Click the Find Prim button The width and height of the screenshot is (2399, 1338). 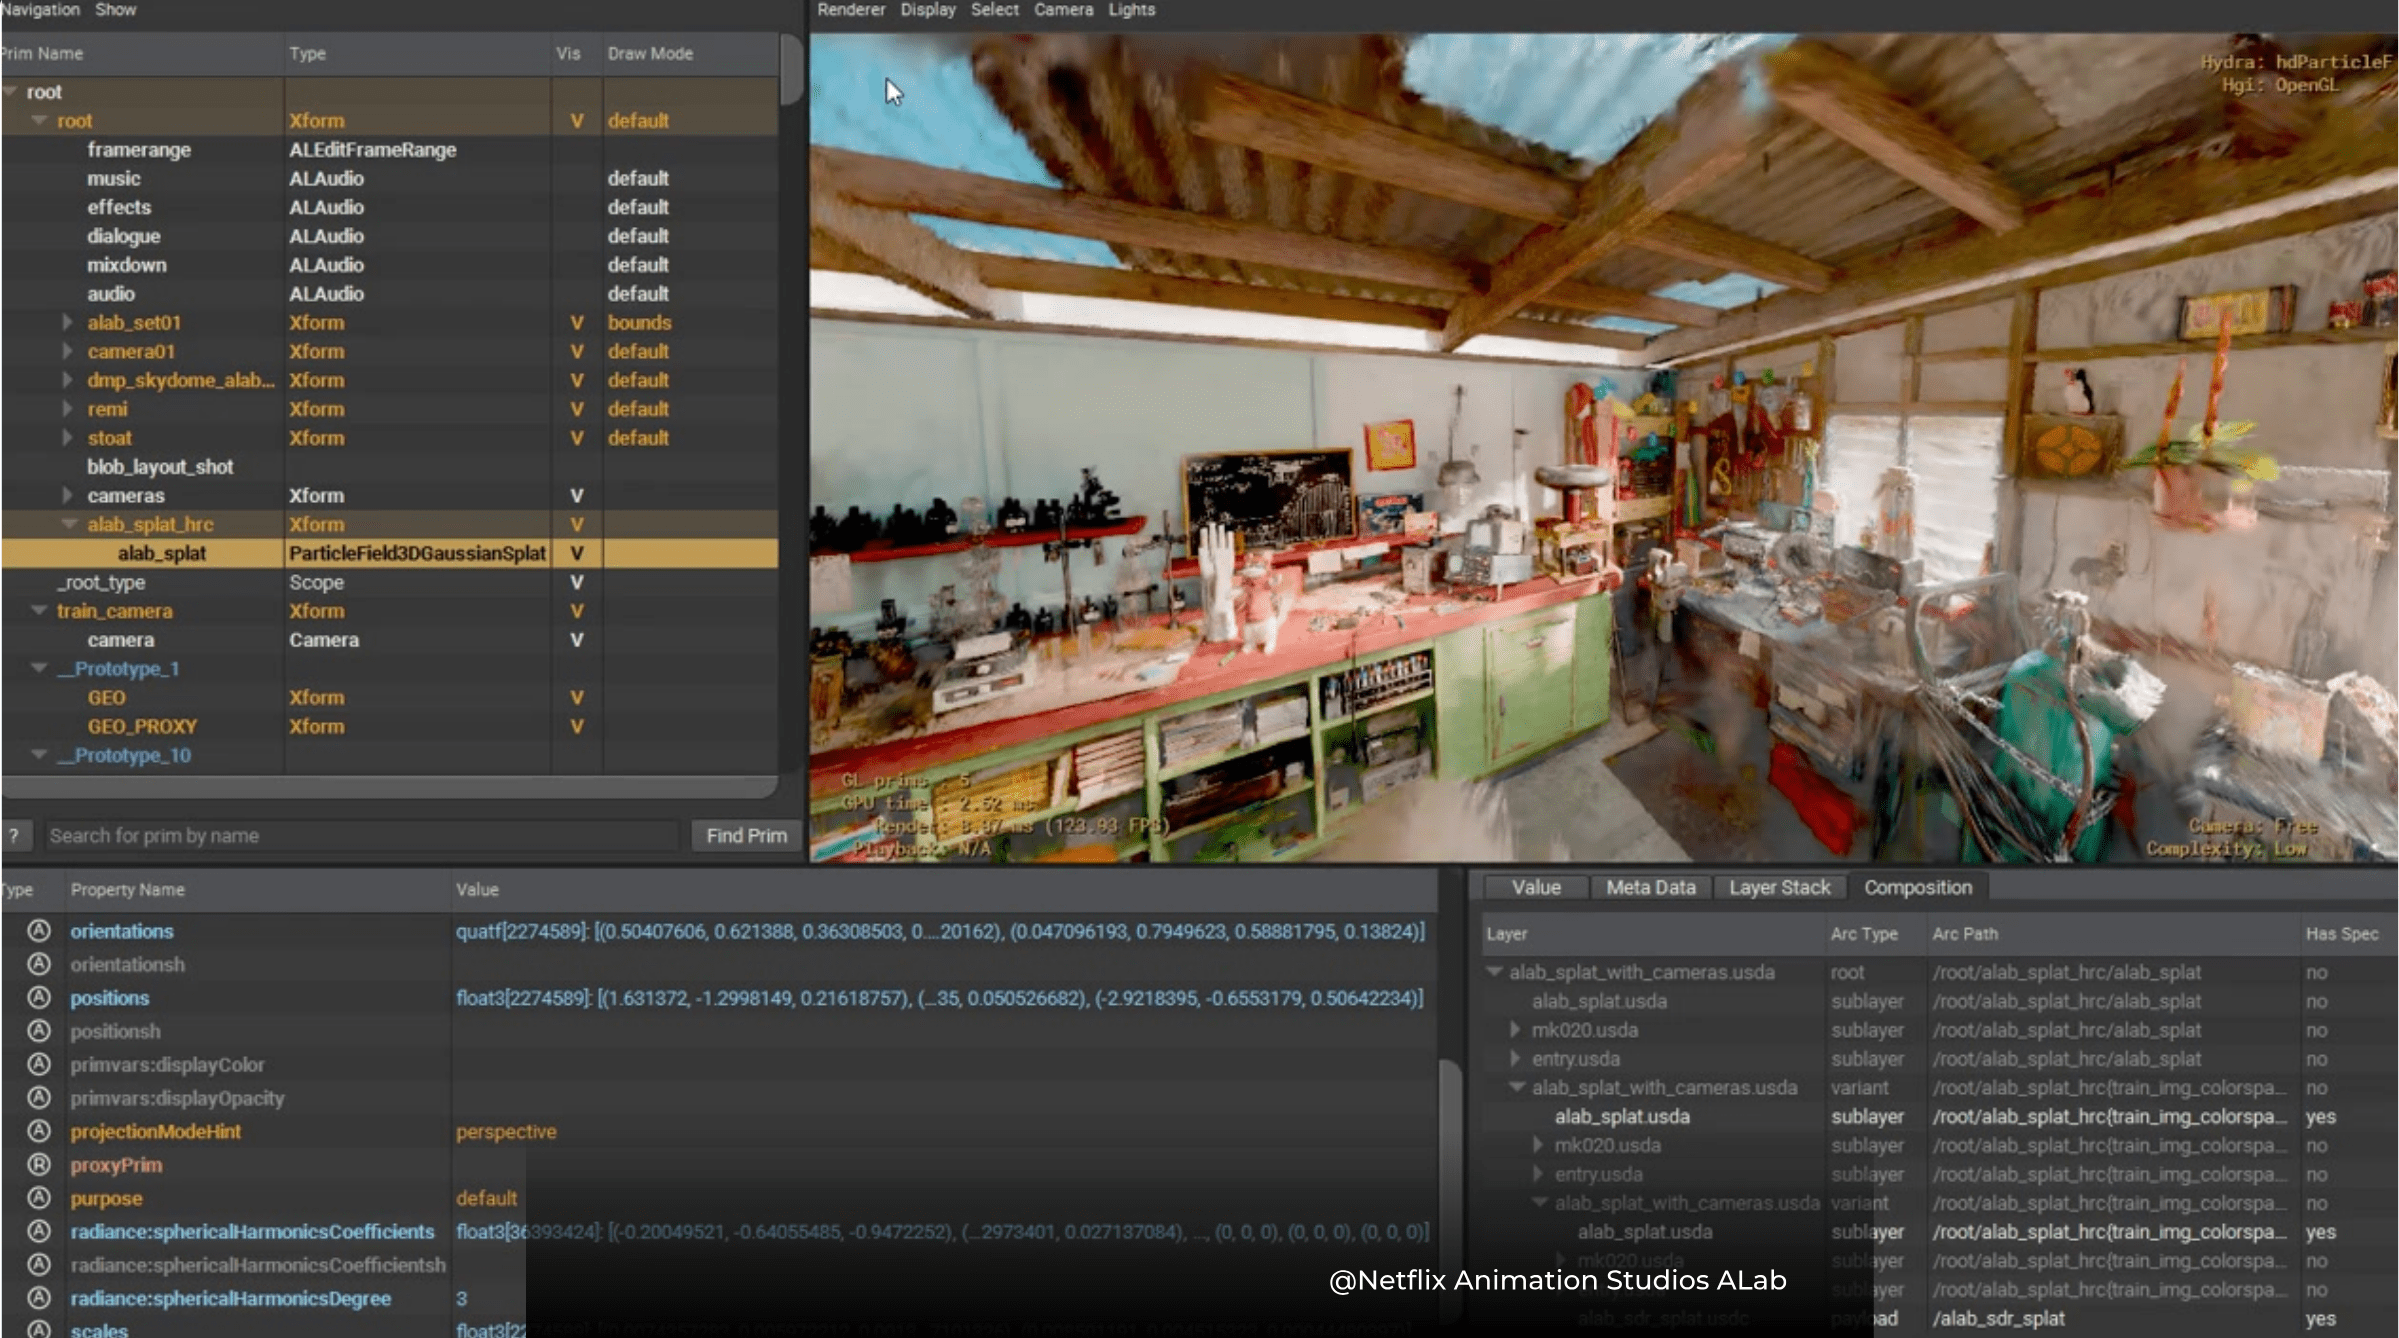[x=746, y=835]
